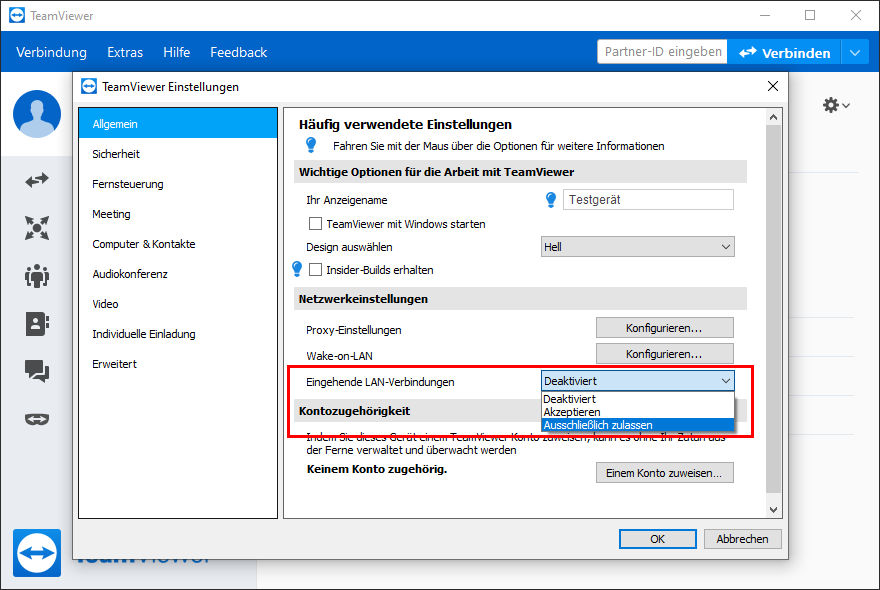The width and height of the screenshot is (880, 590).
Task: Click the large TeamViewer logo at bottom left
Action: 37,553
